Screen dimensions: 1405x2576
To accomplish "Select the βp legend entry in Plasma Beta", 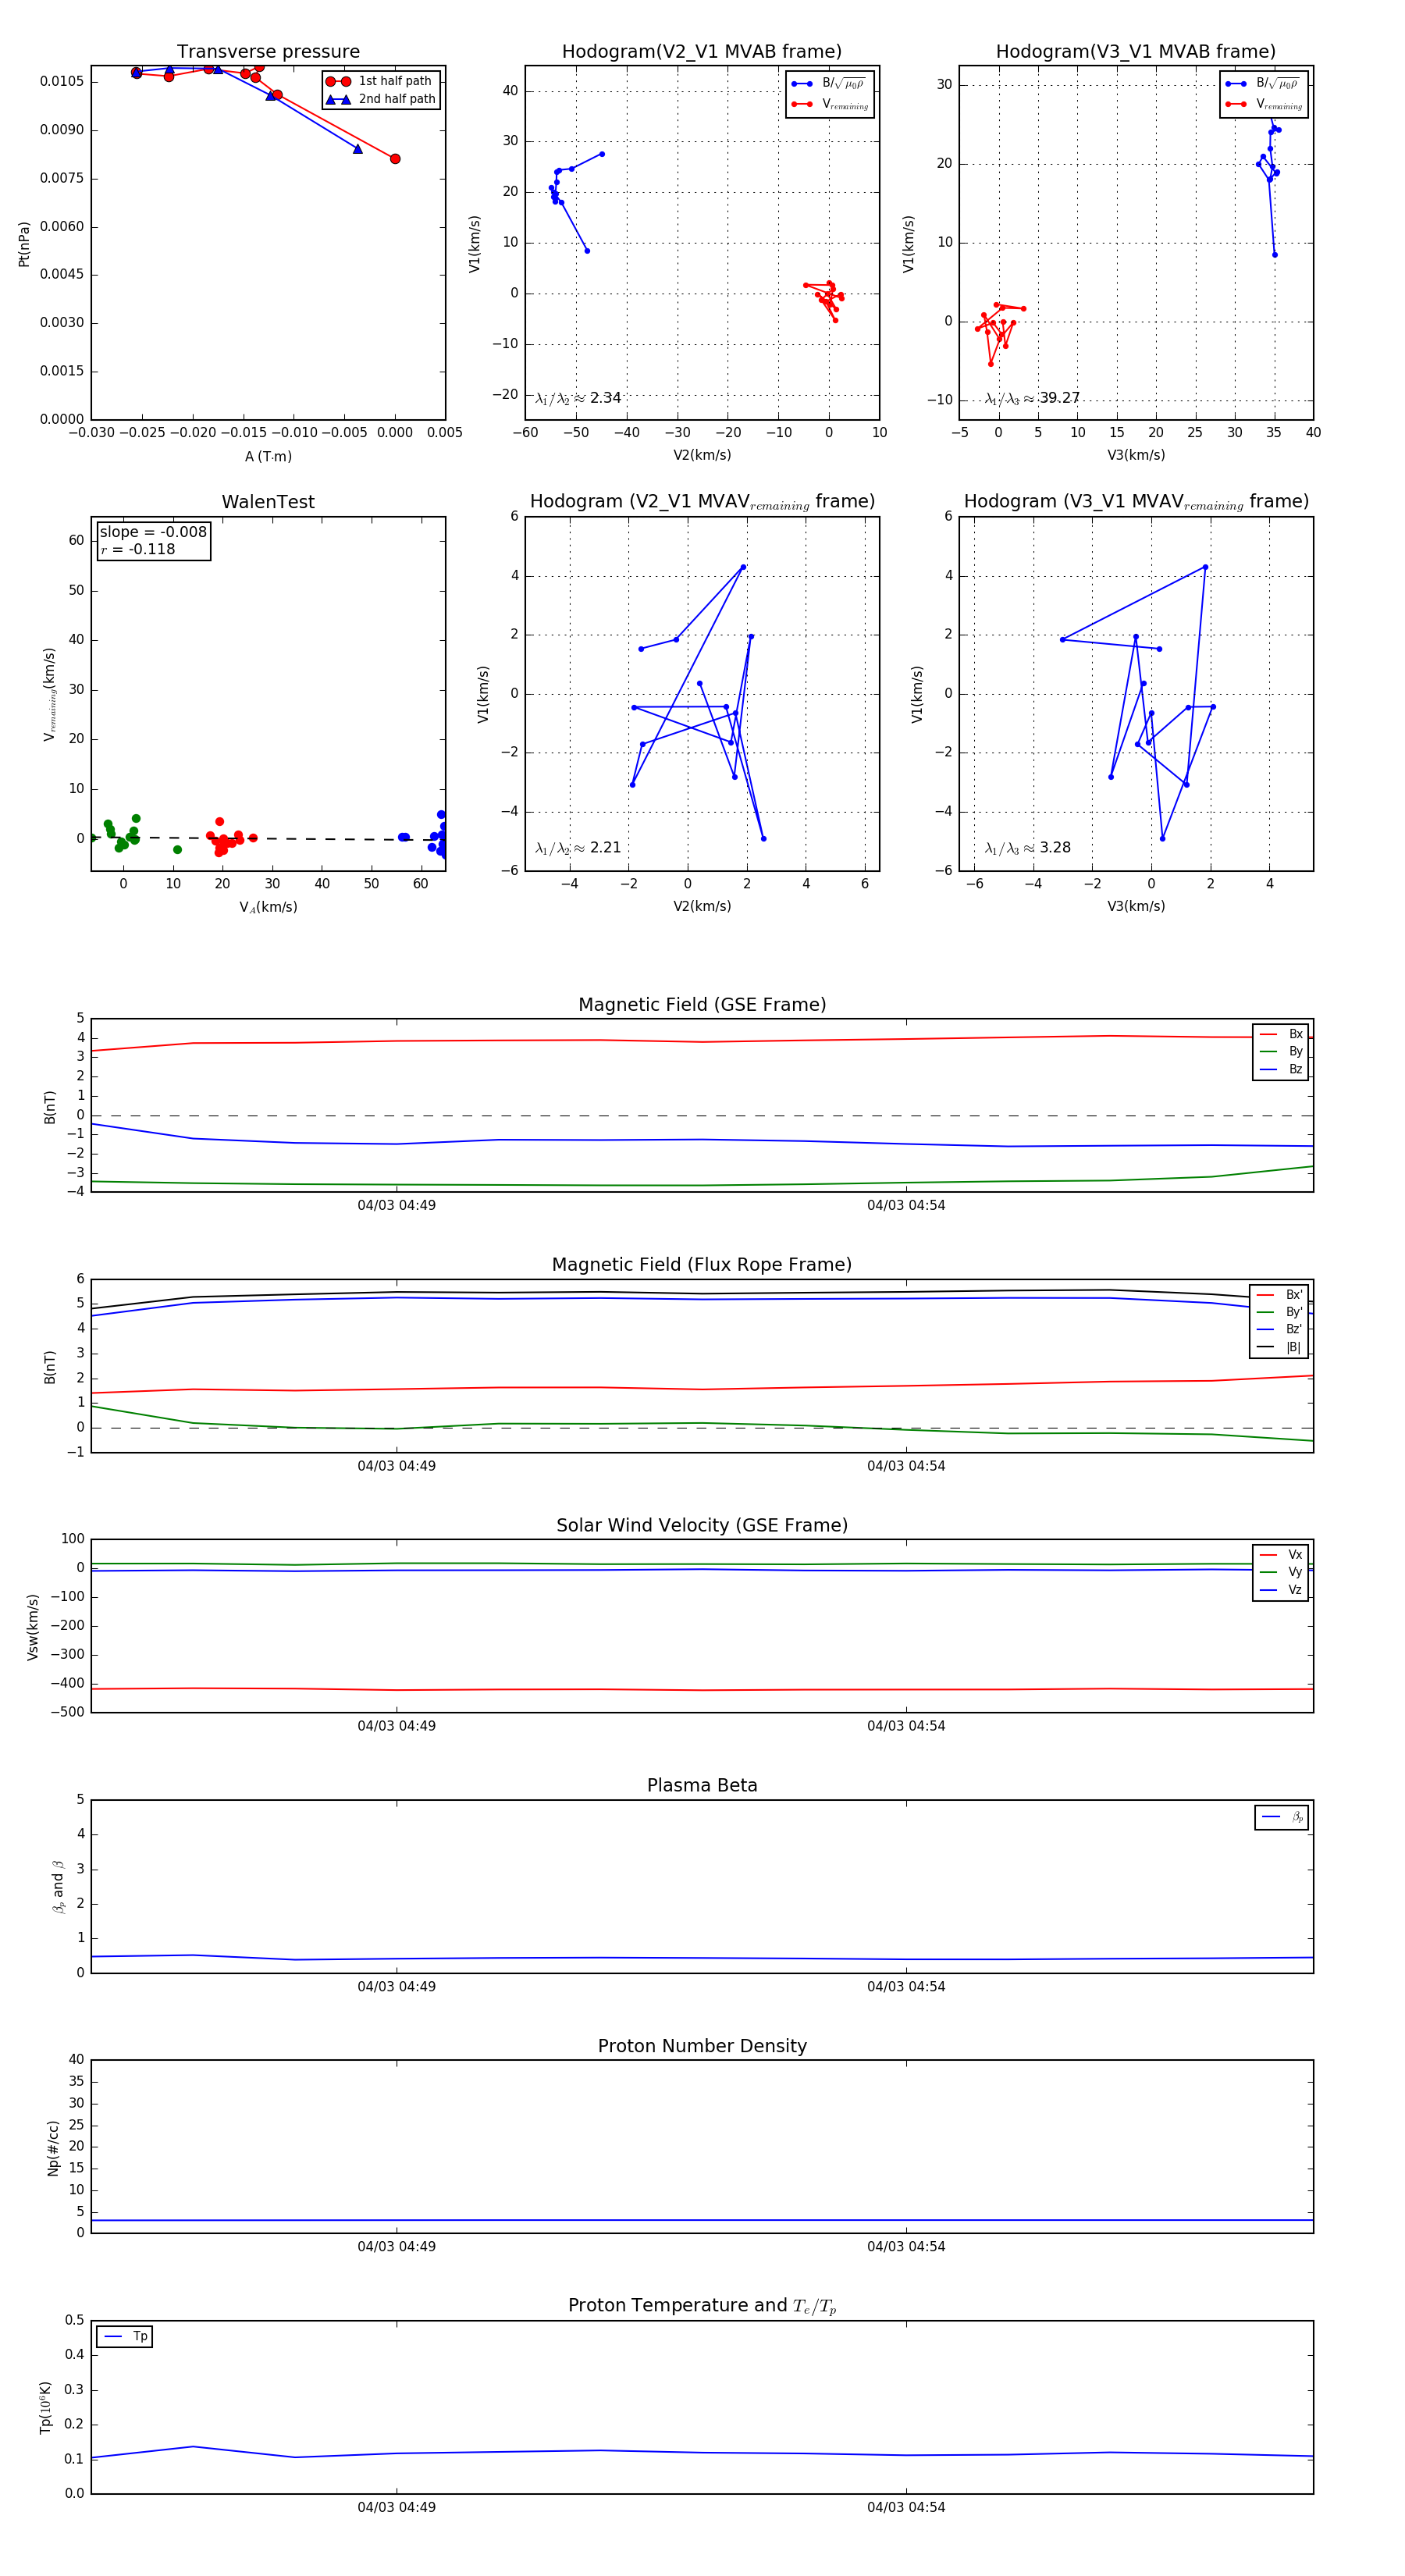I will pos(1282,1817).
